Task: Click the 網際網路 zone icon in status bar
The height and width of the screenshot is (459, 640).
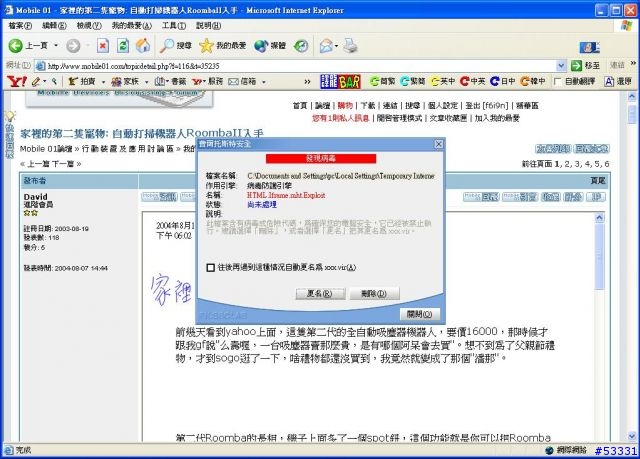Action: click(x=549, y=450)
